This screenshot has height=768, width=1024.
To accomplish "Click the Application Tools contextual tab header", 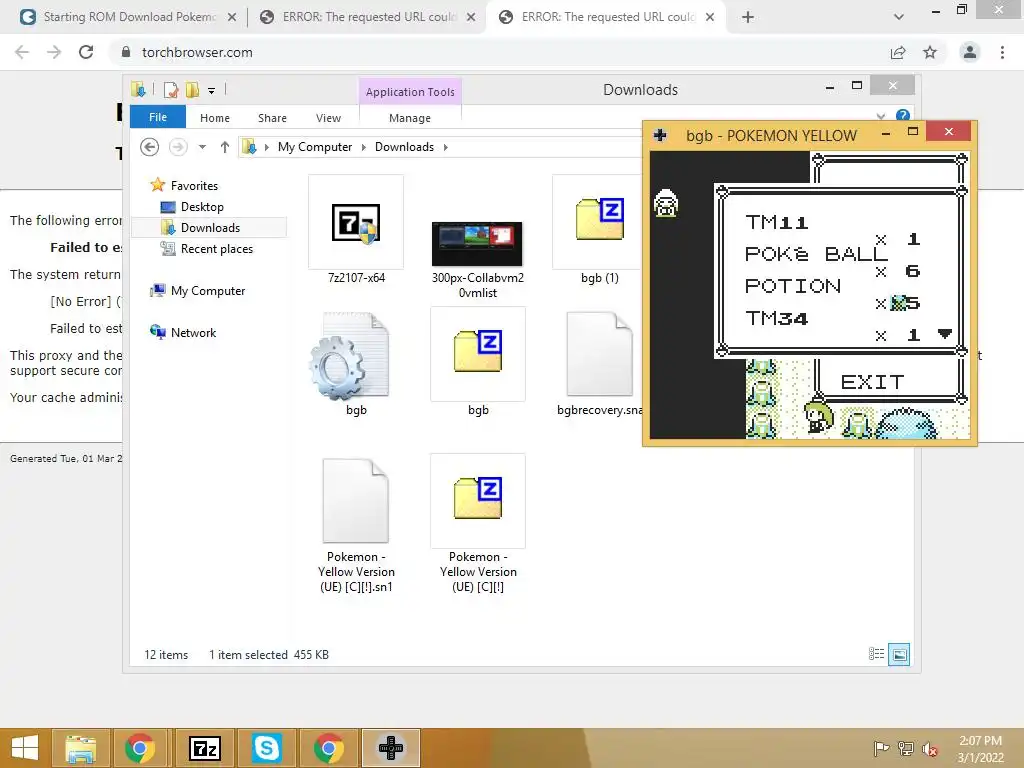I will 410,92.
